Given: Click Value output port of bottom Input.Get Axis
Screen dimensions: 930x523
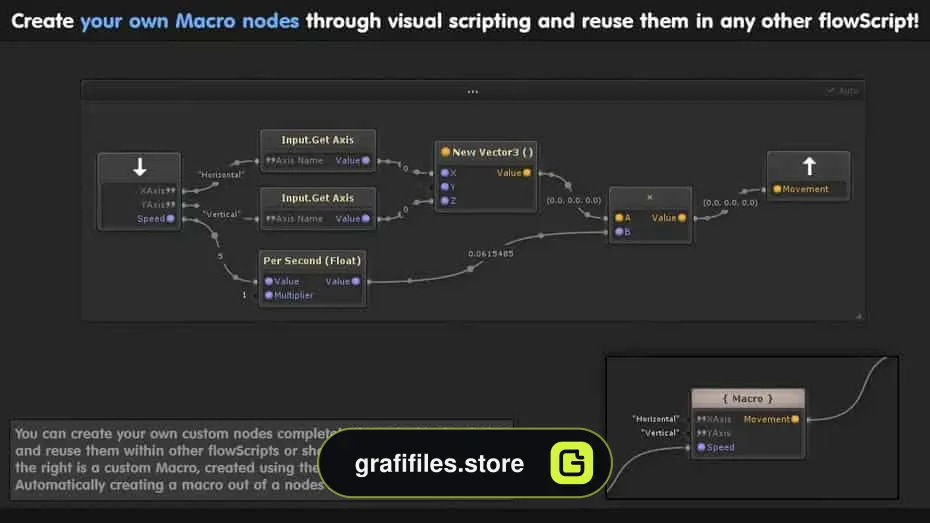Looking at the screenshot, I should (366, 219).
